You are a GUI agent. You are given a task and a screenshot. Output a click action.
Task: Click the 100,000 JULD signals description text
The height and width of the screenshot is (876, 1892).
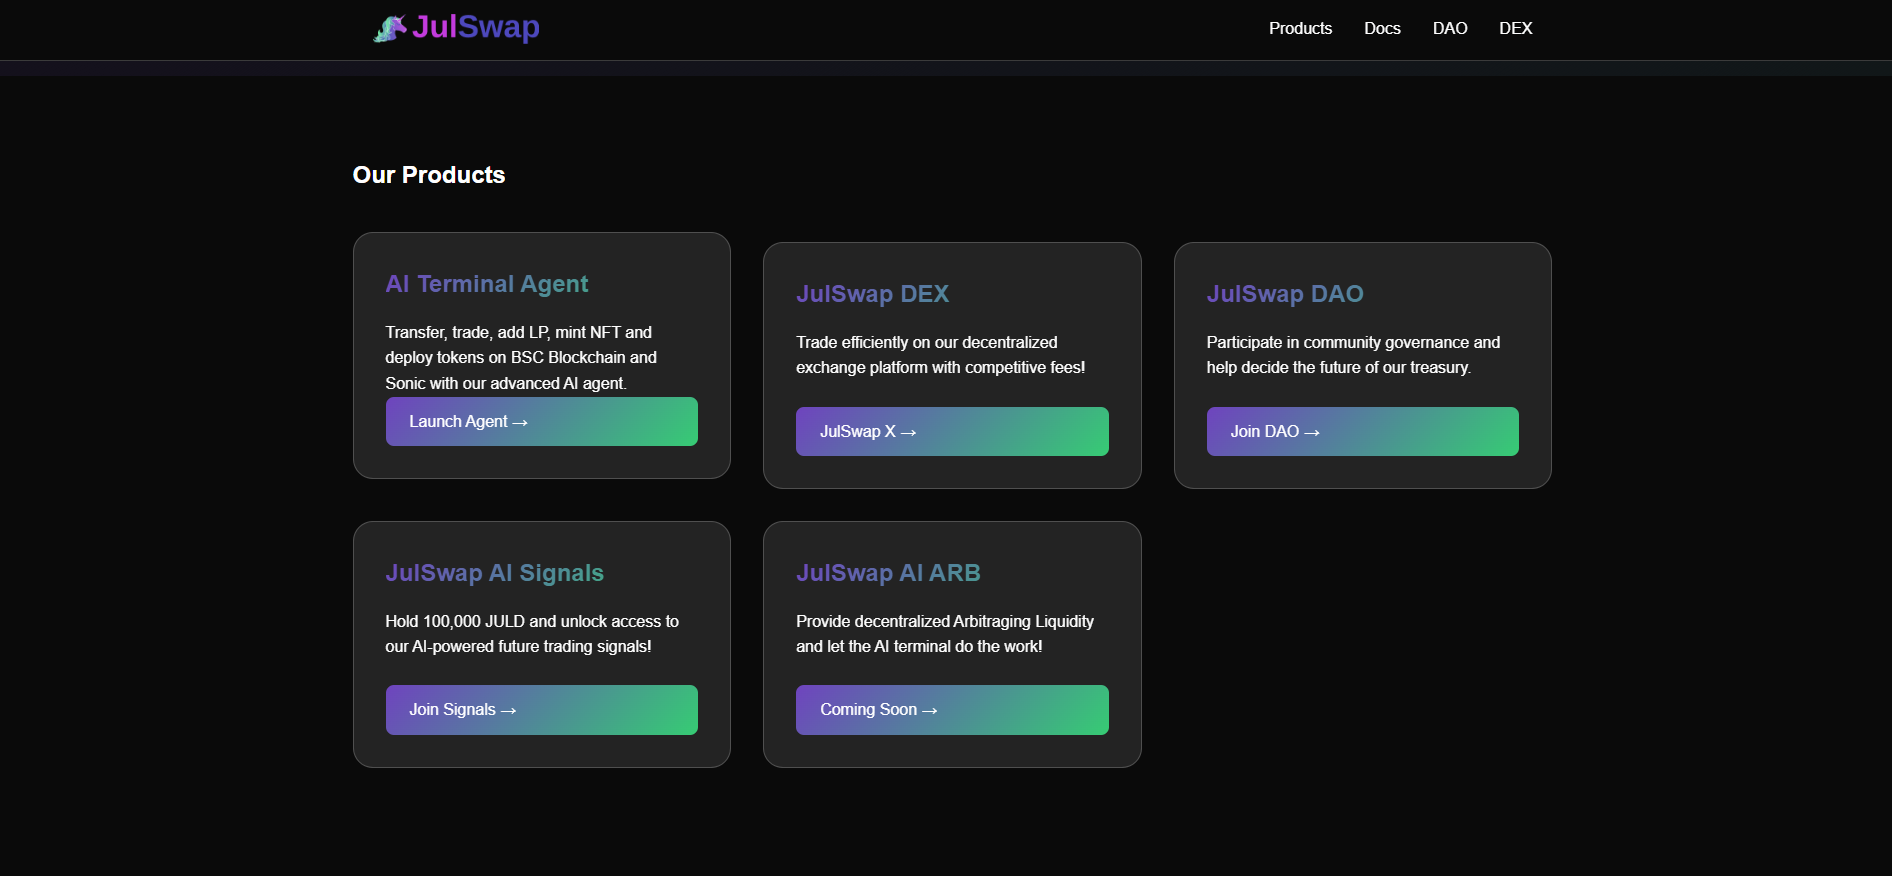pos(531,634)
